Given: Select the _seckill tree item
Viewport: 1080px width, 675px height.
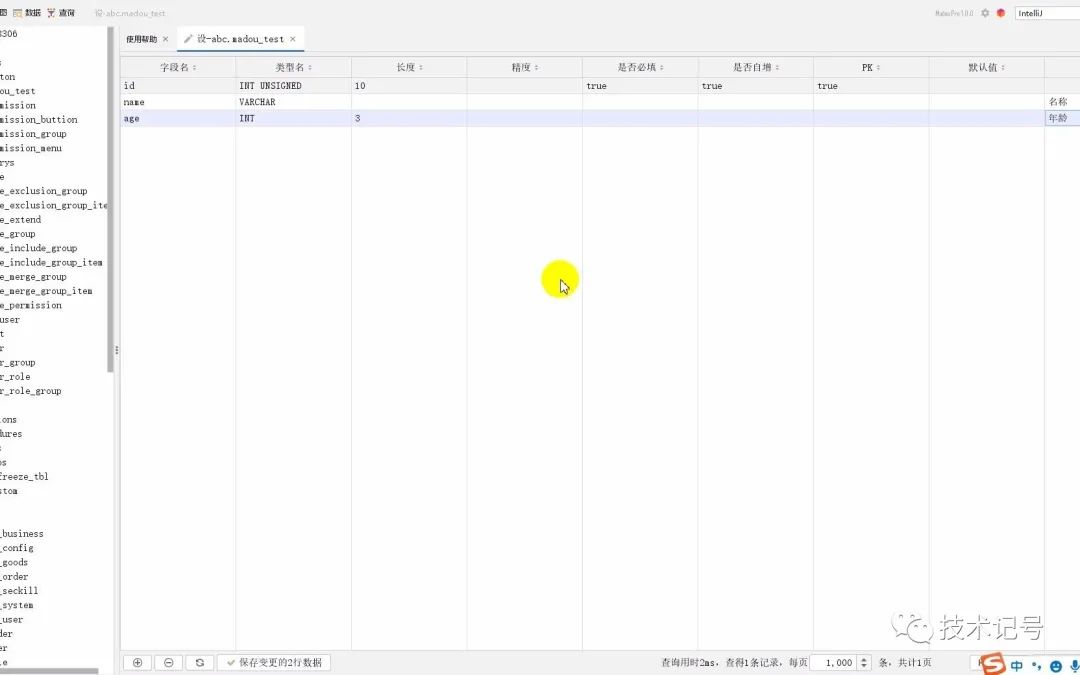Looking at the screenshot, I should (x=19, y=591).
